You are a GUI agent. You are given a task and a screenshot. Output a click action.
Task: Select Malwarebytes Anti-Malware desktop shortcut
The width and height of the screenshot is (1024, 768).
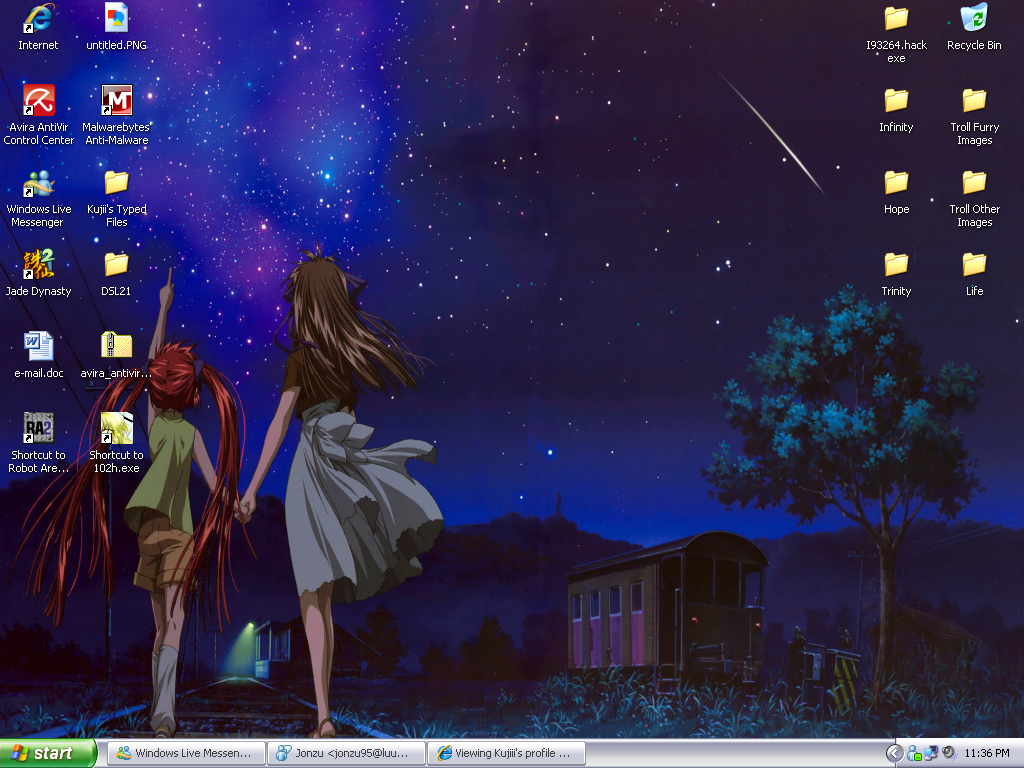(x=116, y=100)
